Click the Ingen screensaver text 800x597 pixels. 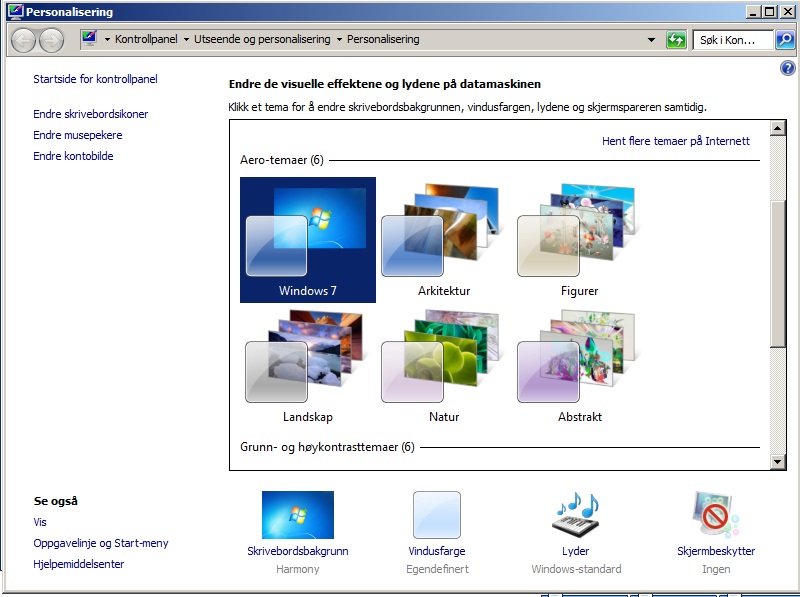pos(716,569)
